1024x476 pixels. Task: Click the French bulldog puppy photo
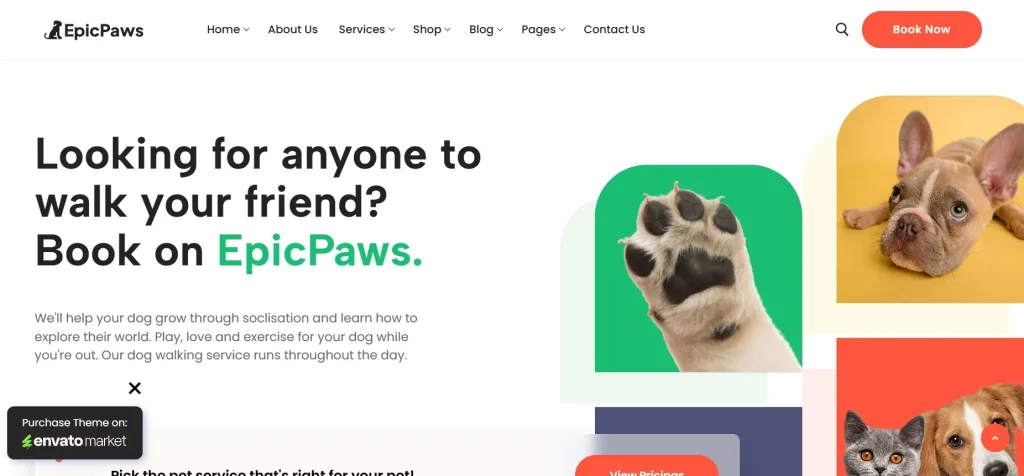click(x=930, y=199)
